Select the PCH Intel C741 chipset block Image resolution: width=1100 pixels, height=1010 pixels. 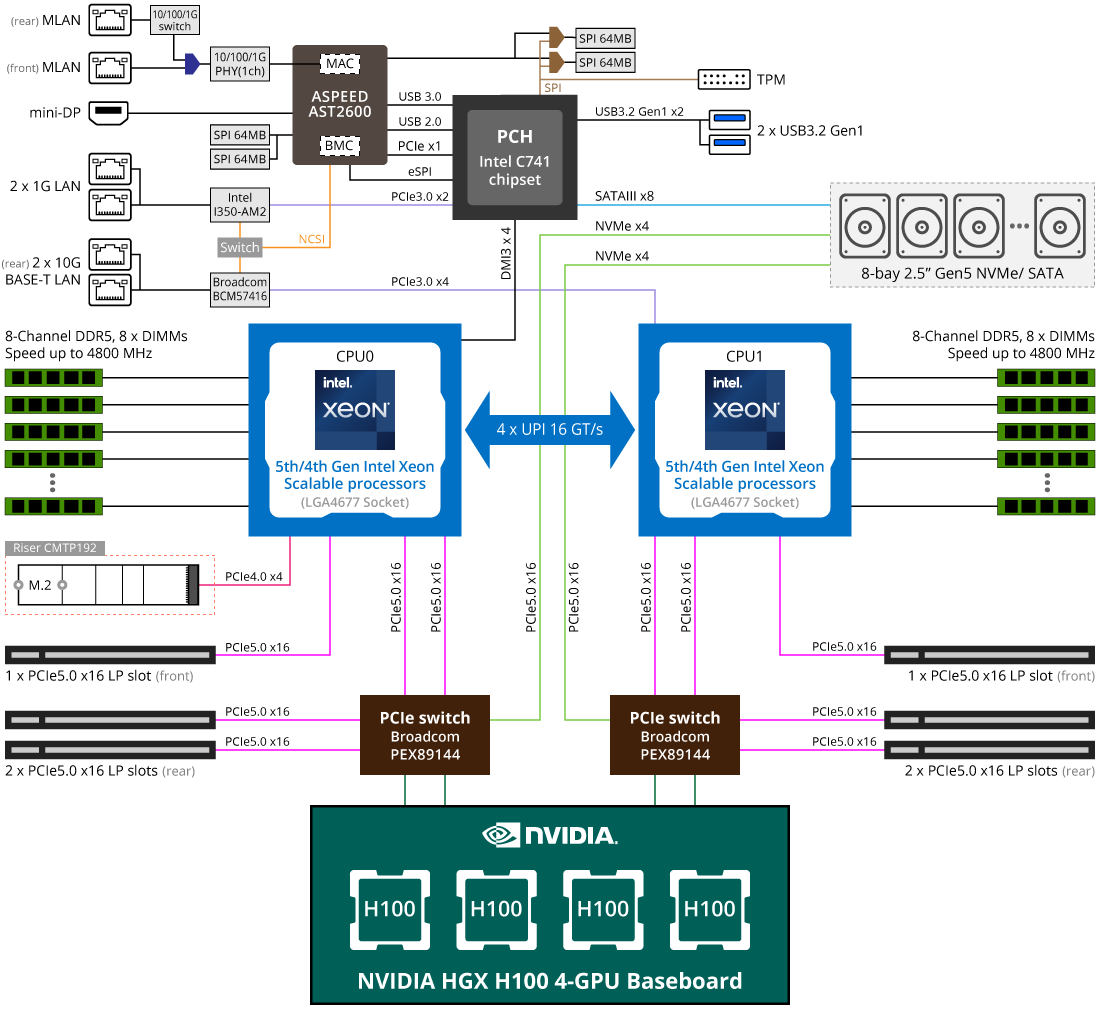515,158
